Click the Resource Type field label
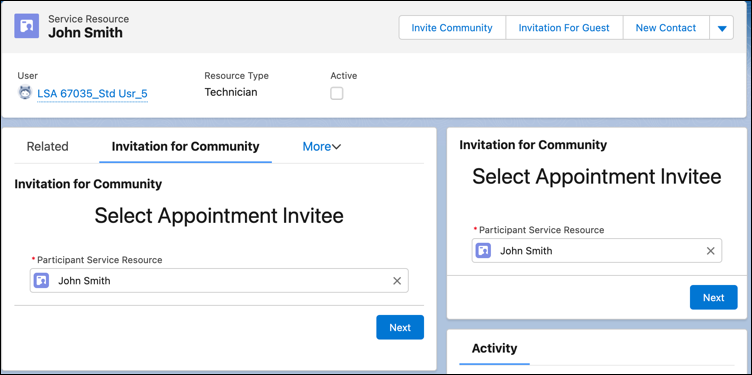The image size is (752, 375). 236,76
